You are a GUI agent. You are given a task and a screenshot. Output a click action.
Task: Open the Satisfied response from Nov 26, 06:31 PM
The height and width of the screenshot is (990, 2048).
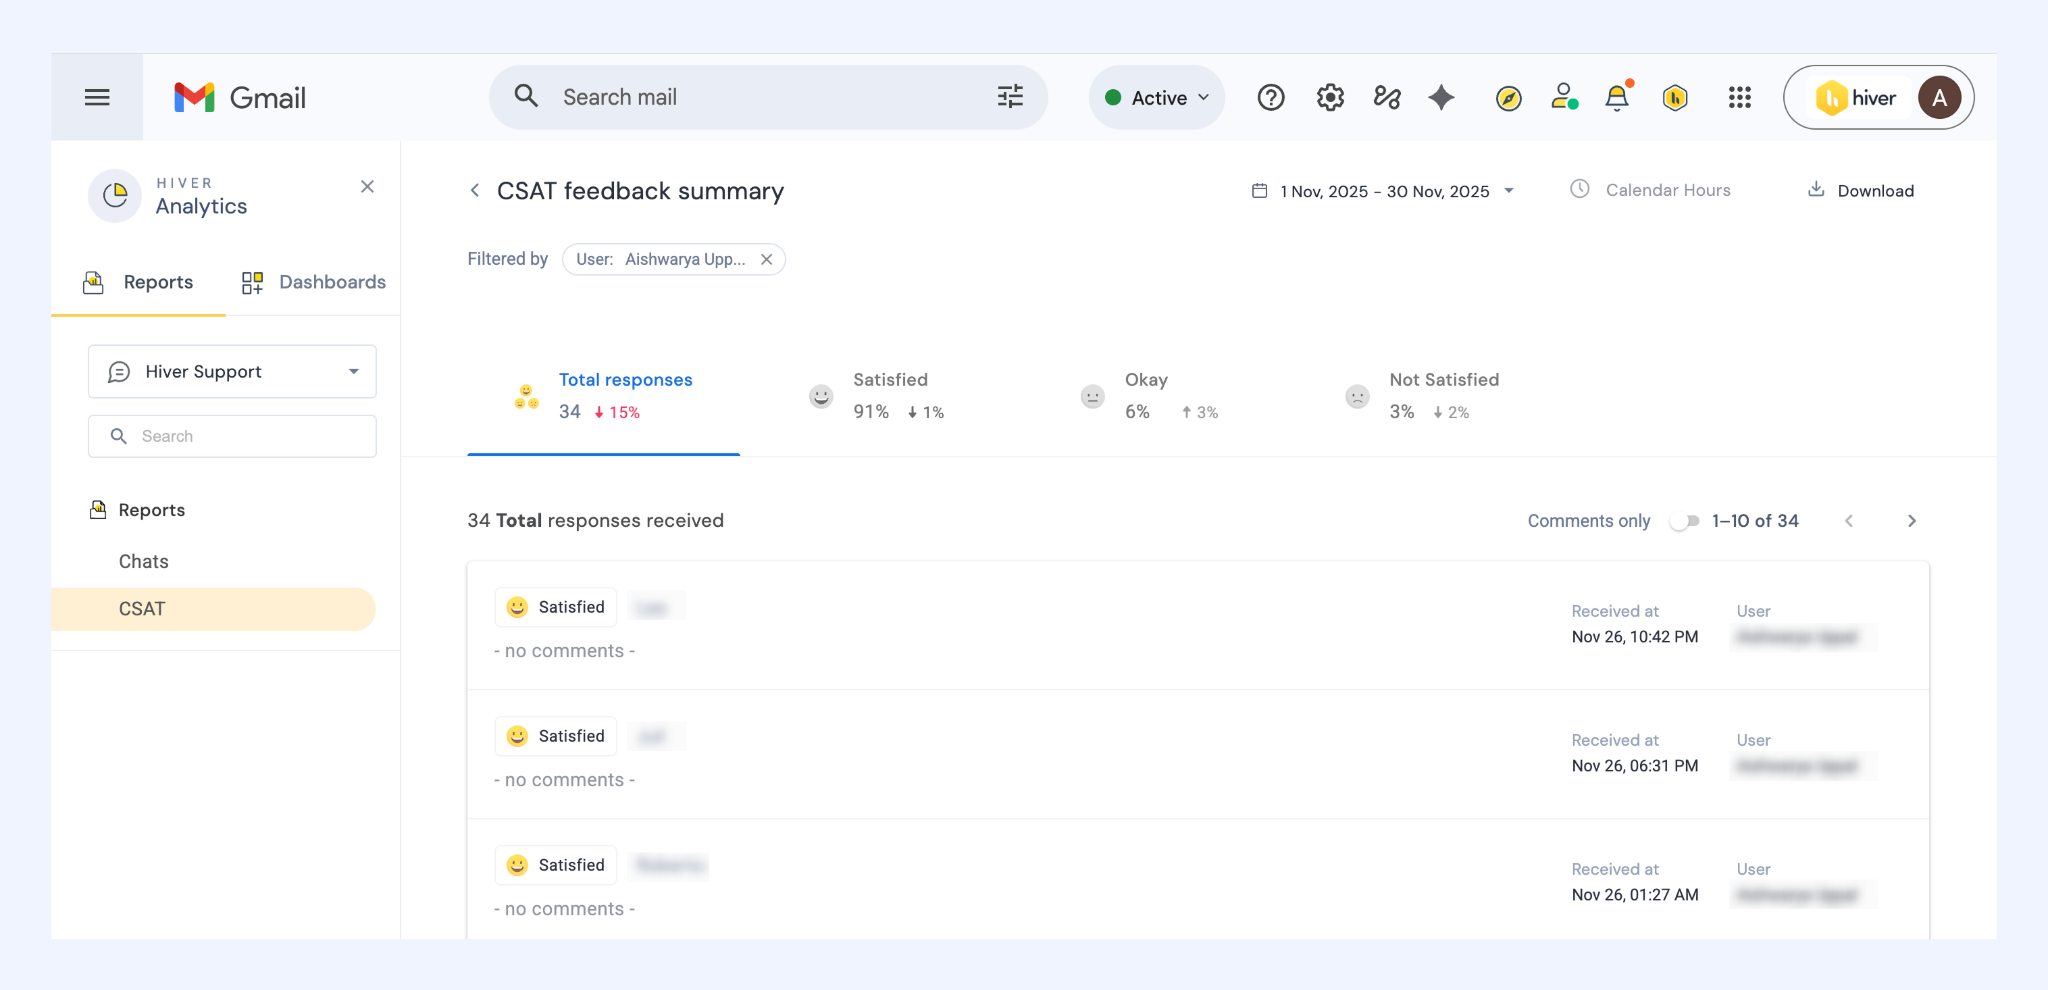click(1197, 755)
